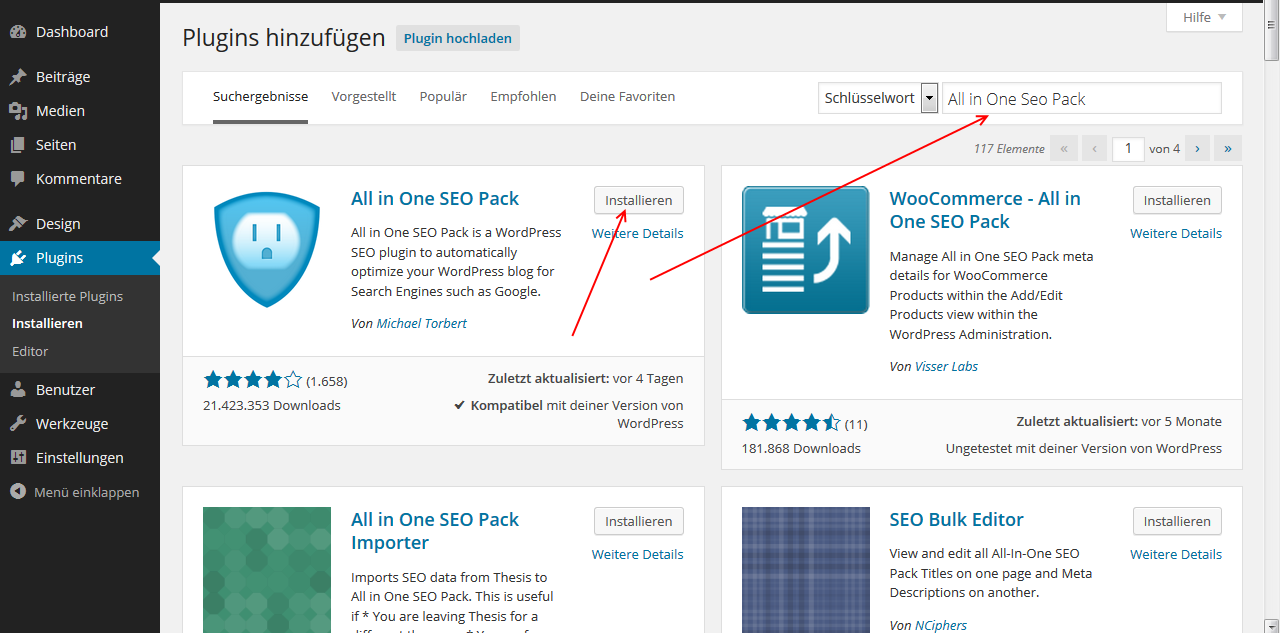Open Weitere Details for SEO Bulk Editor

click(x=1176, y=554)
